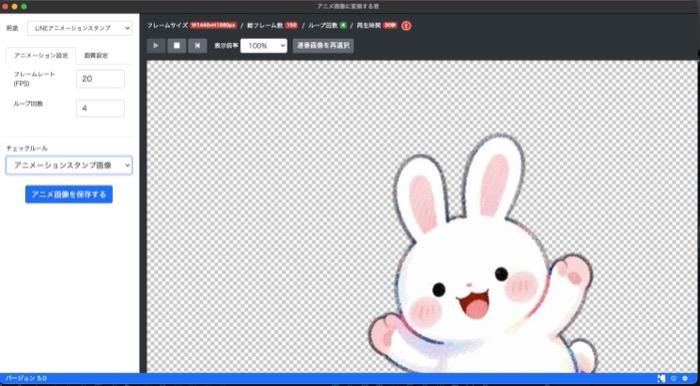
Task: Click the document icon in blue status bar
Action: [661, 378]
